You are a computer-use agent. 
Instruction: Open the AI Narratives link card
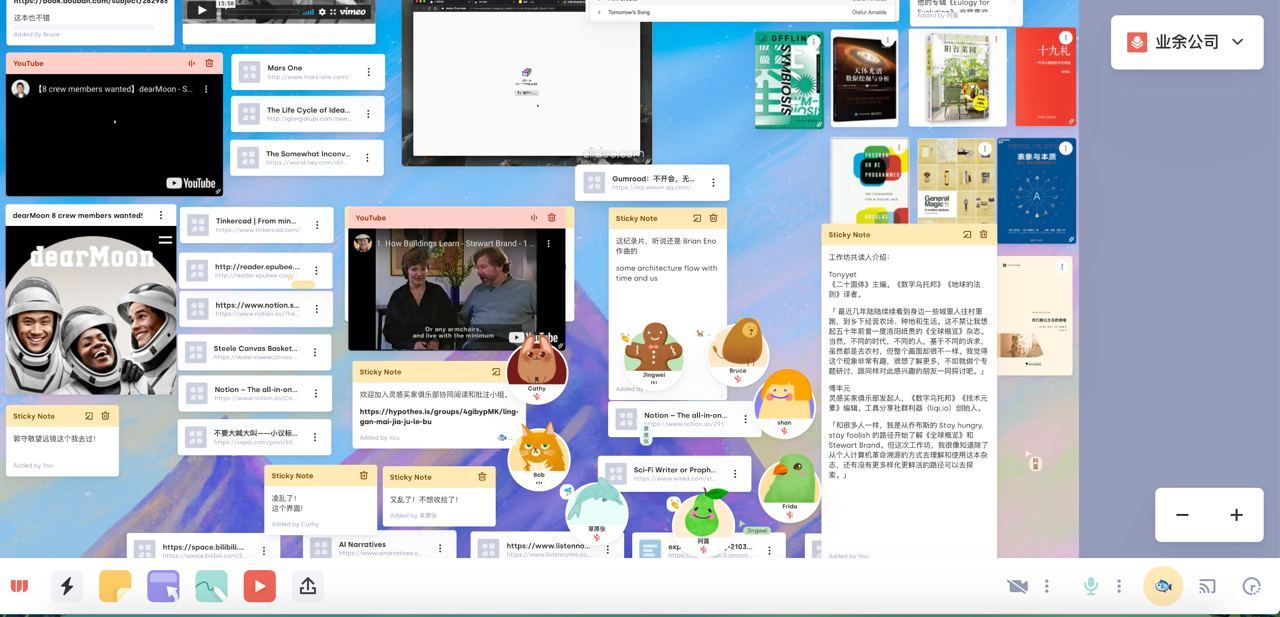(x=379, y=548)
